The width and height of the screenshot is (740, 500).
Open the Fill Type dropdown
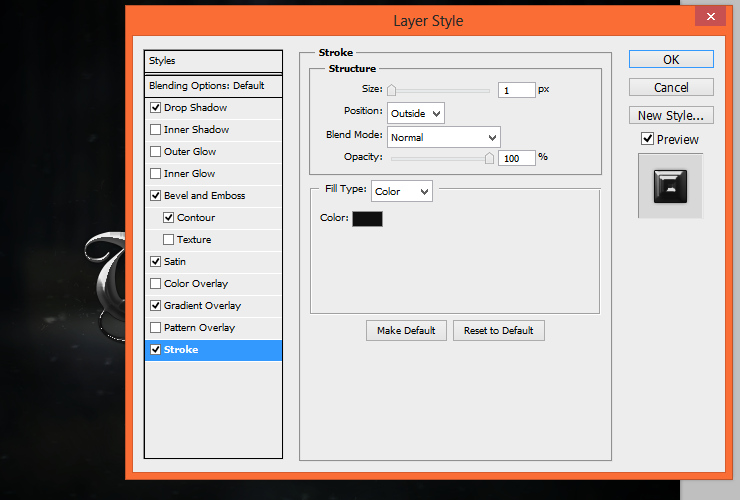tap(402, 191)
